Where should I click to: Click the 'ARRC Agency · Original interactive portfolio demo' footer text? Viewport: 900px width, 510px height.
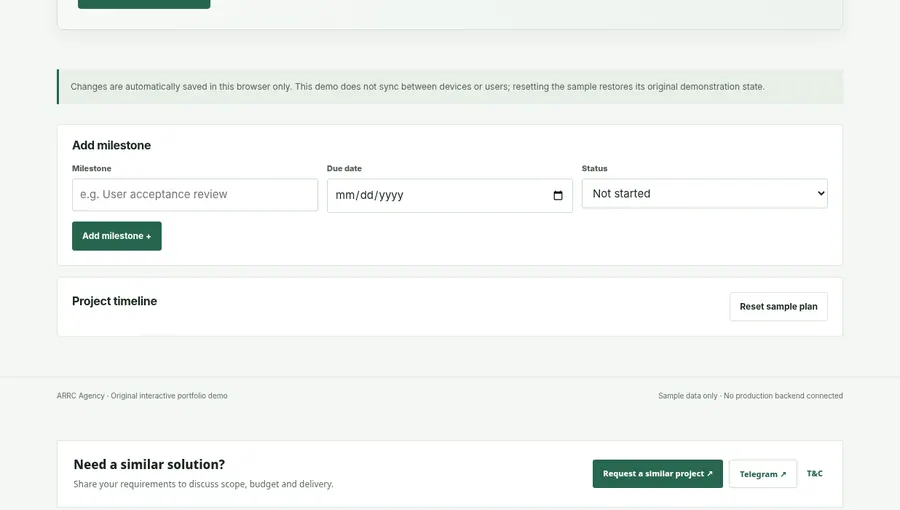pyautogui.click(x=142, y=396)
